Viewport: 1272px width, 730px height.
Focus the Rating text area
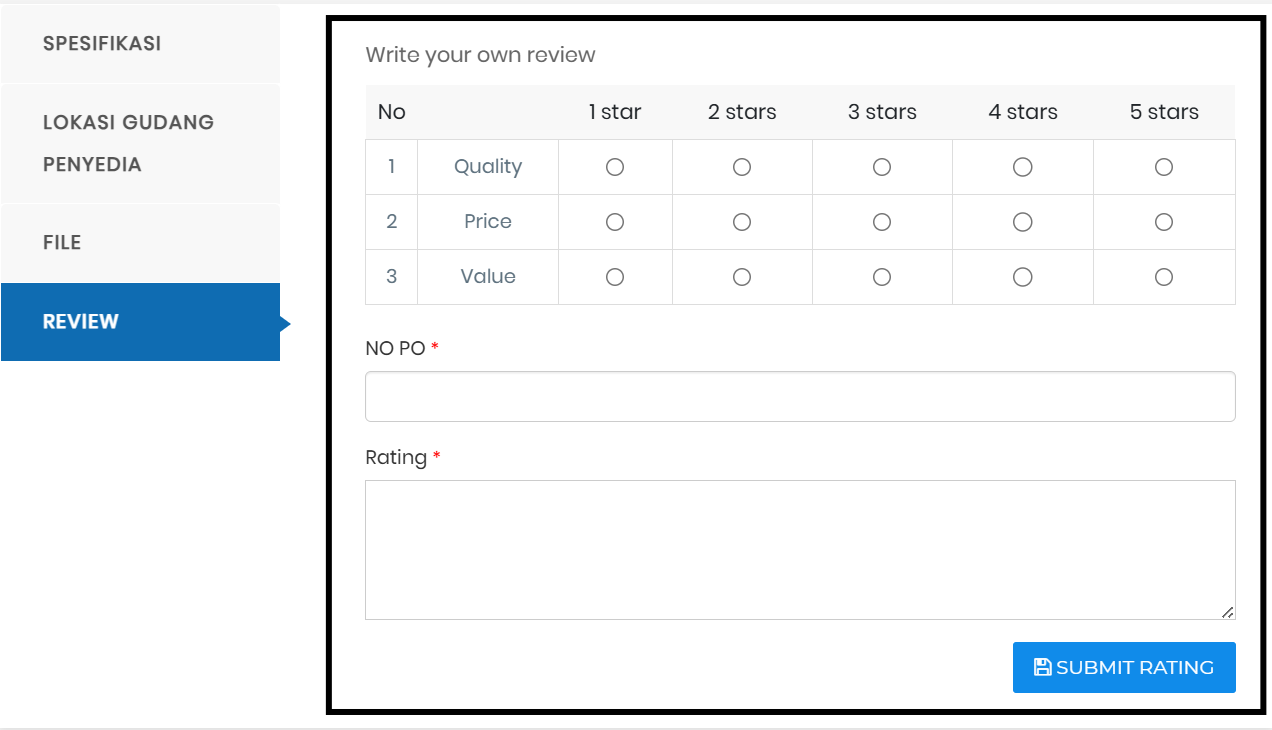pyautogui.click(x=800, y=550)
